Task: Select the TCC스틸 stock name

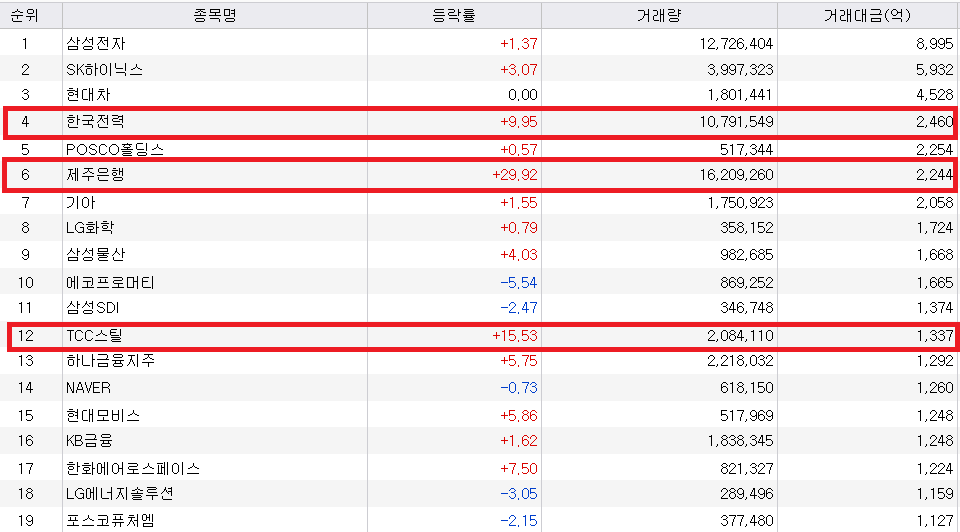Action: coord(94,336)
